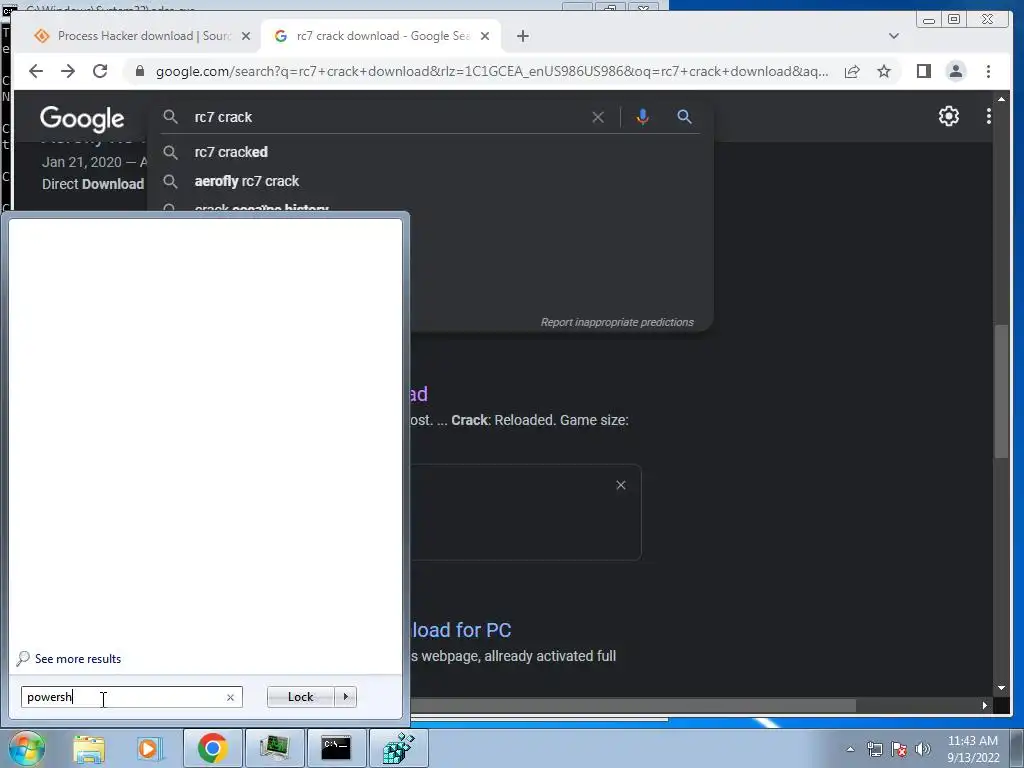Open the Action Center flag icon
1024x768 pixels.
tap(899, 749)
